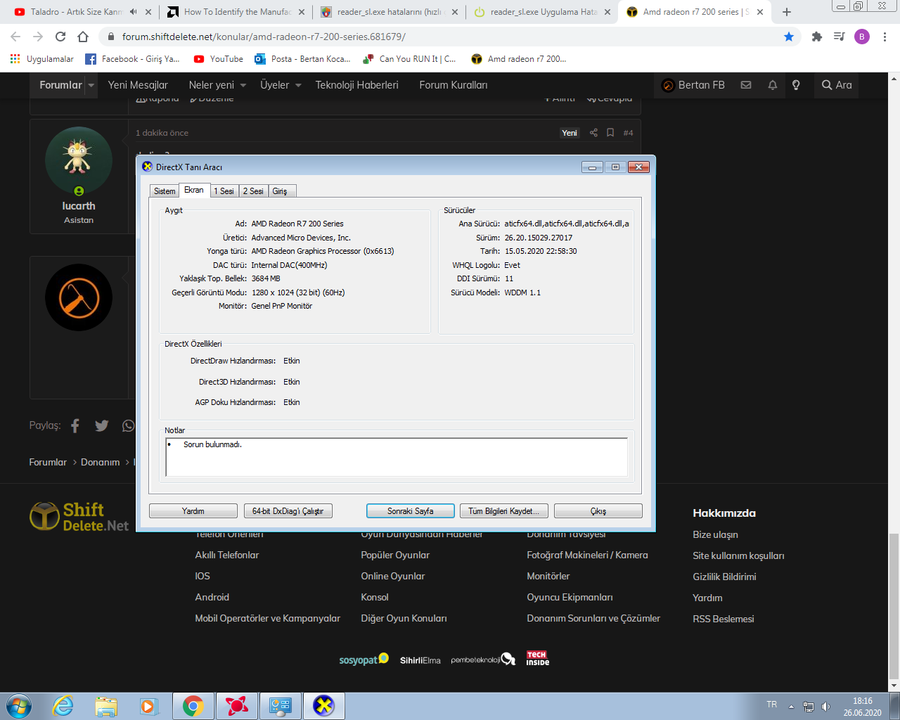
Task: Open the volume control in the system tray
Action: coord(826,706)
